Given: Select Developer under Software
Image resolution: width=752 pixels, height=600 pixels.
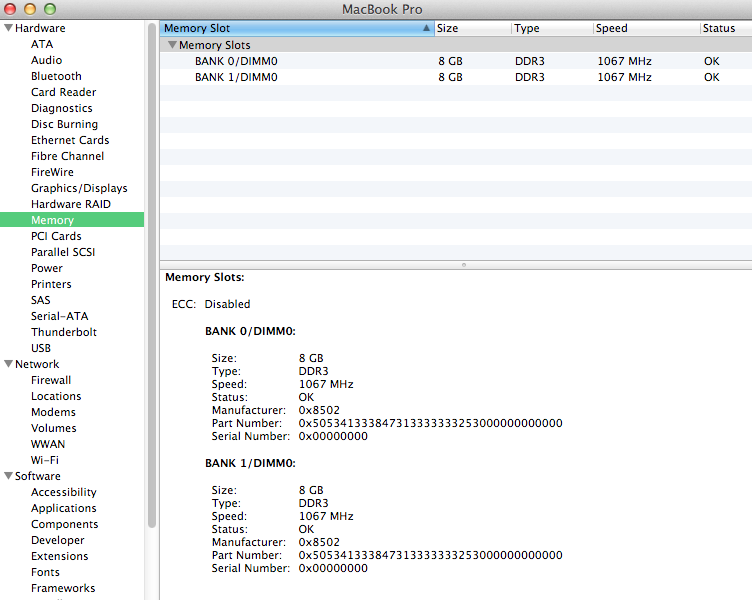Looking at the screenshot, I should coord(58,540).
